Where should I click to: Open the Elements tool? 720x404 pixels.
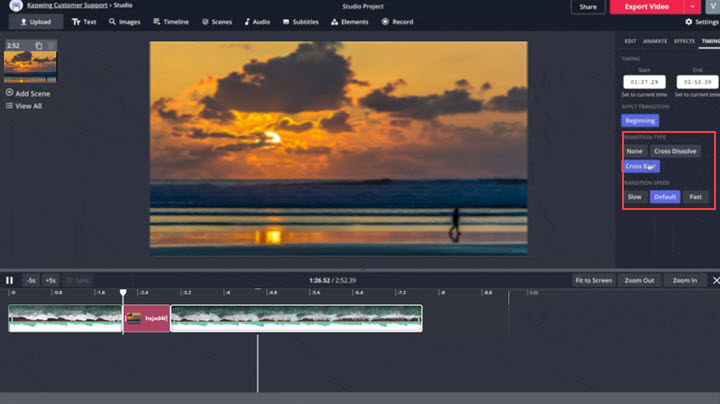[349, 21]
